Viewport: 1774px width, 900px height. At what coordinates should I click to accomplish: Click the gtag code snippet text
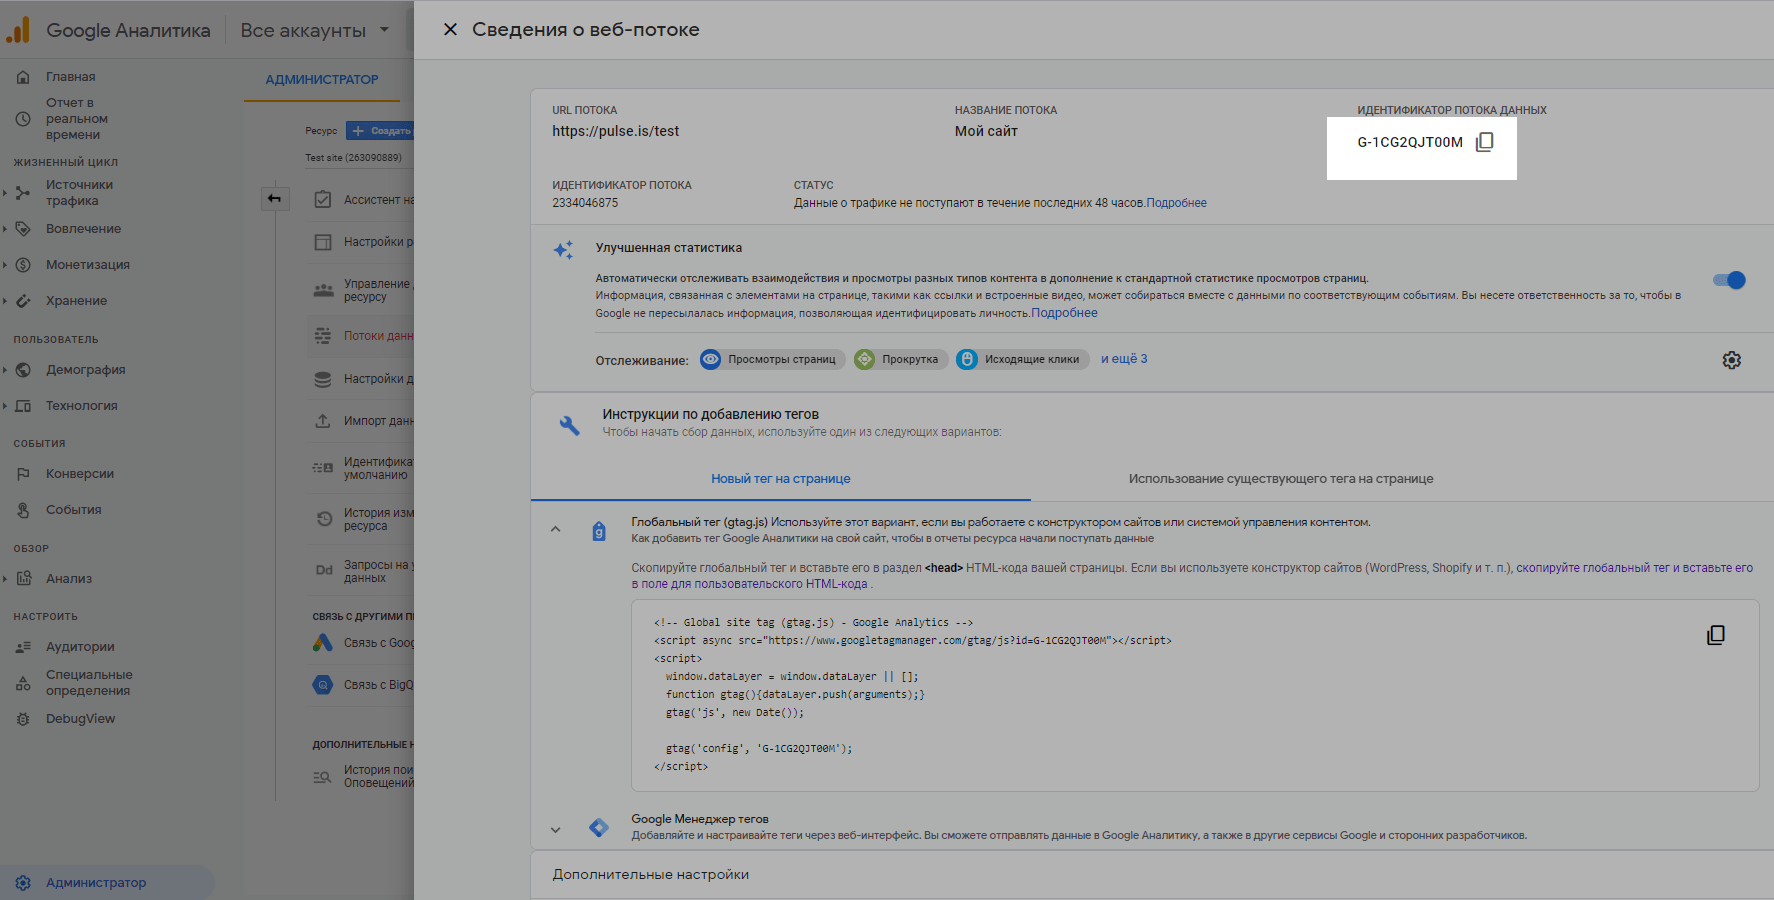click(912, 694)
